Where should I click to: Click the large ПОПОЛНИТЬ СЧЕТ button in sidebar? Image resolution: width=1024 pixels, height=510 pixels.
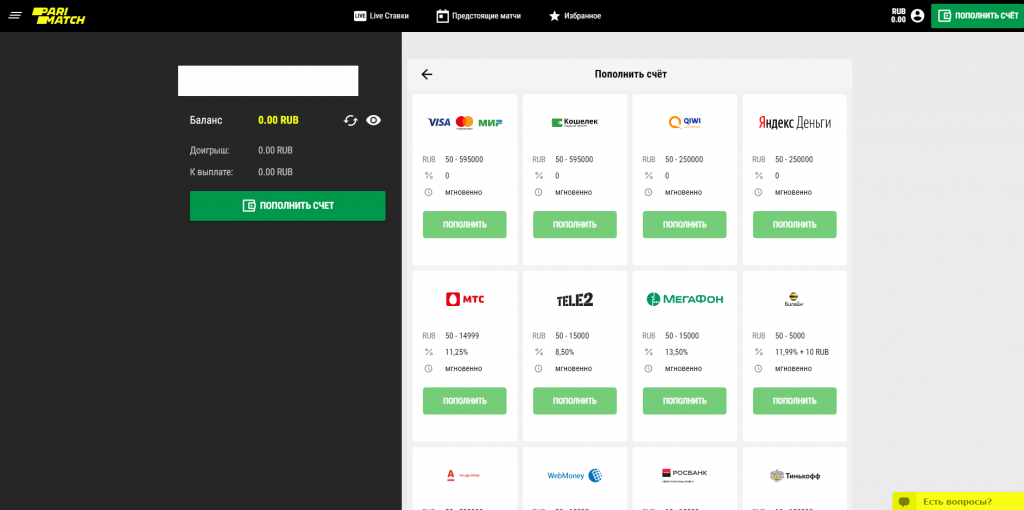(287, 206)
